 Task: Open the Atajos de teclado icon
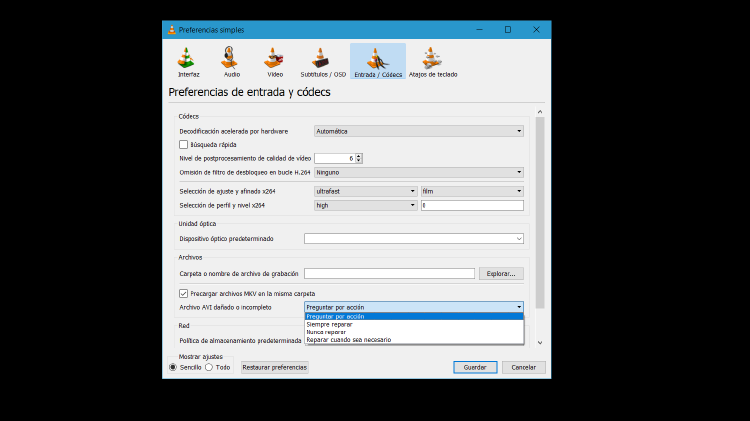pos(434,61)
